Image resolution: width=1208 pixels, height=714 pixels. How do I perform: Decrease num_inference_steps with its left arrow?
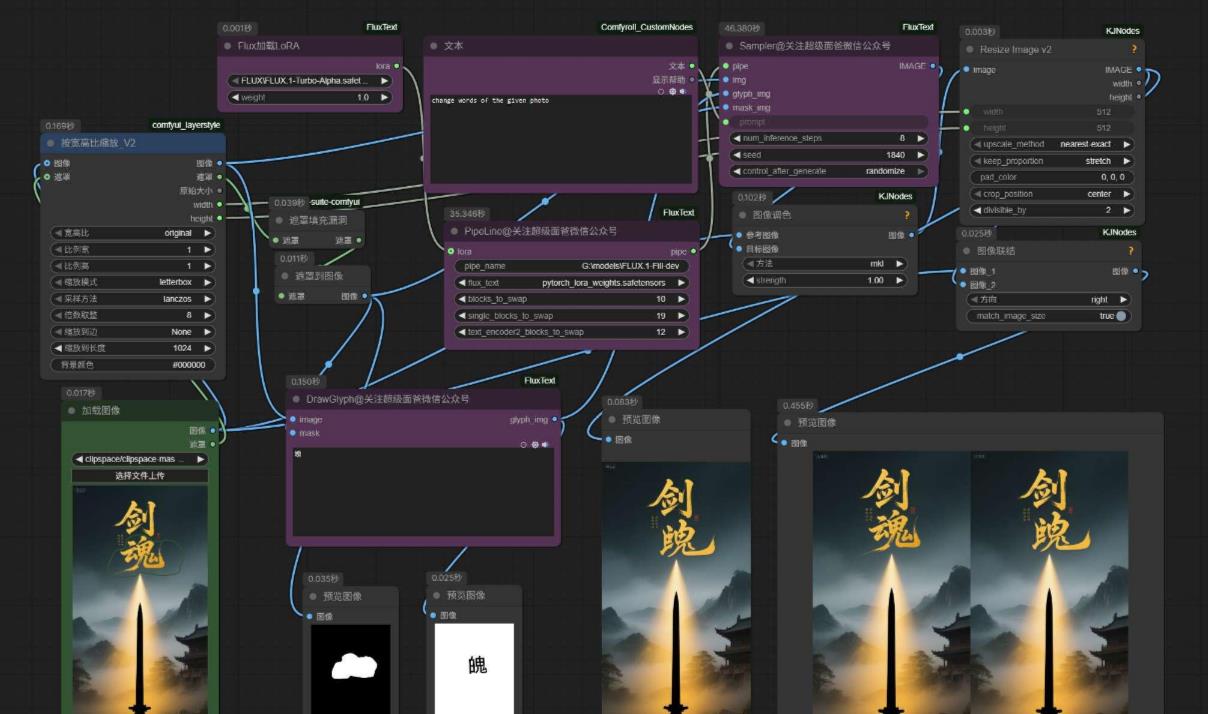[x=738, y=138]
